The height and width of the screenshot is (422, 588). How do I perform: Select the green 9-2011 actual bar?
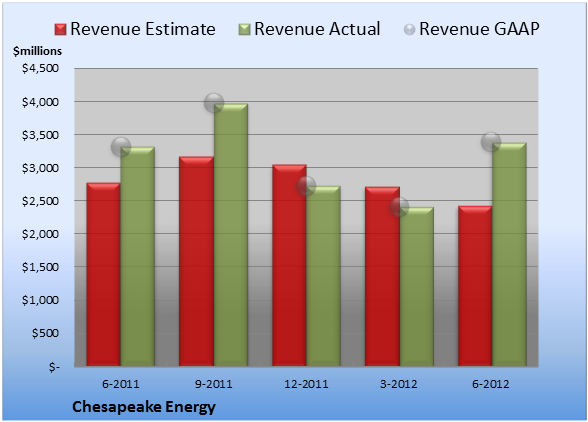point(231,235)
